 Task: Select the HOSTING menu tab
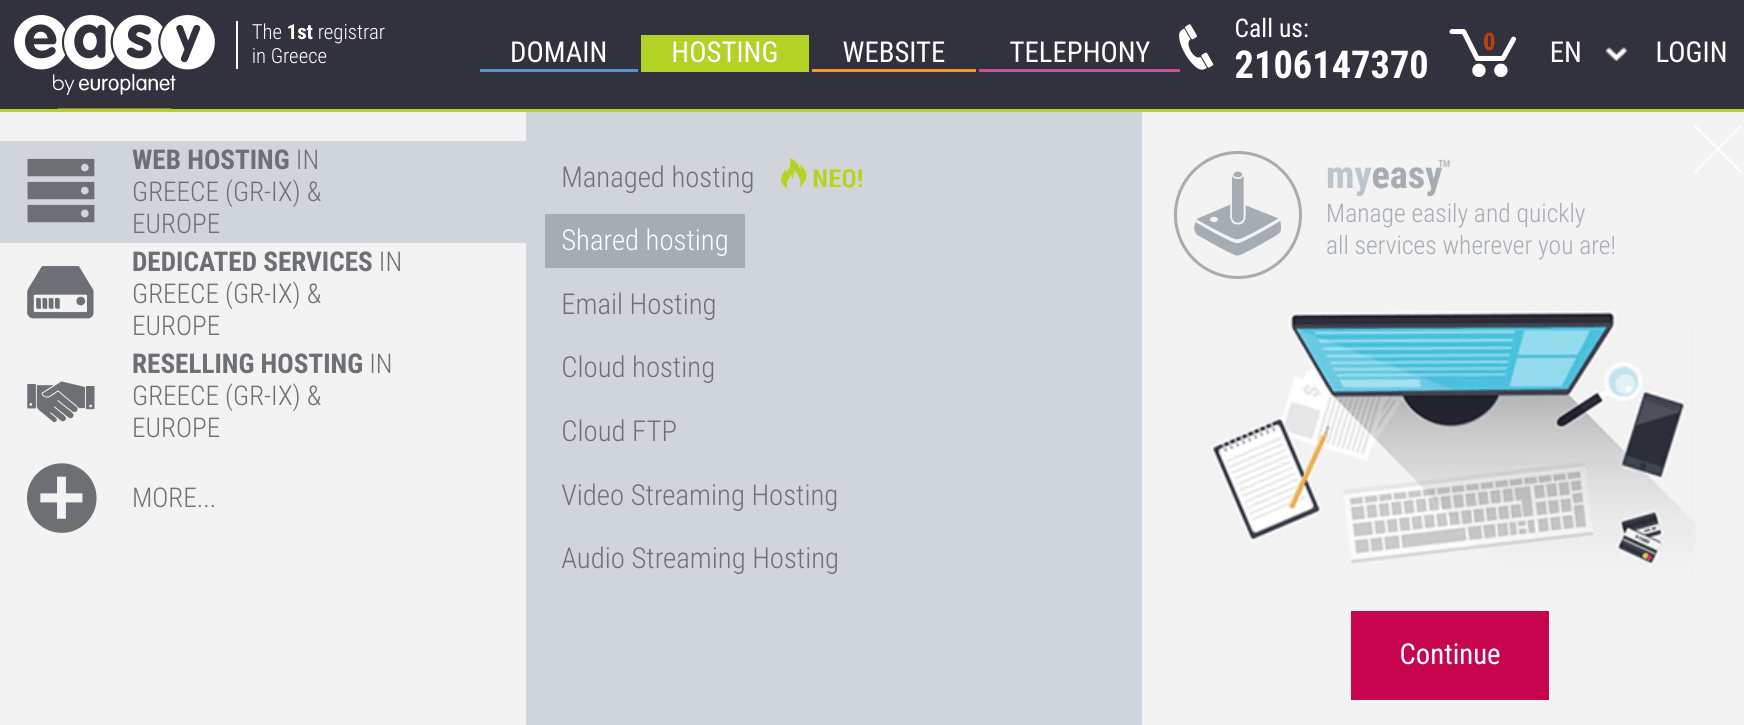[725, 52]
